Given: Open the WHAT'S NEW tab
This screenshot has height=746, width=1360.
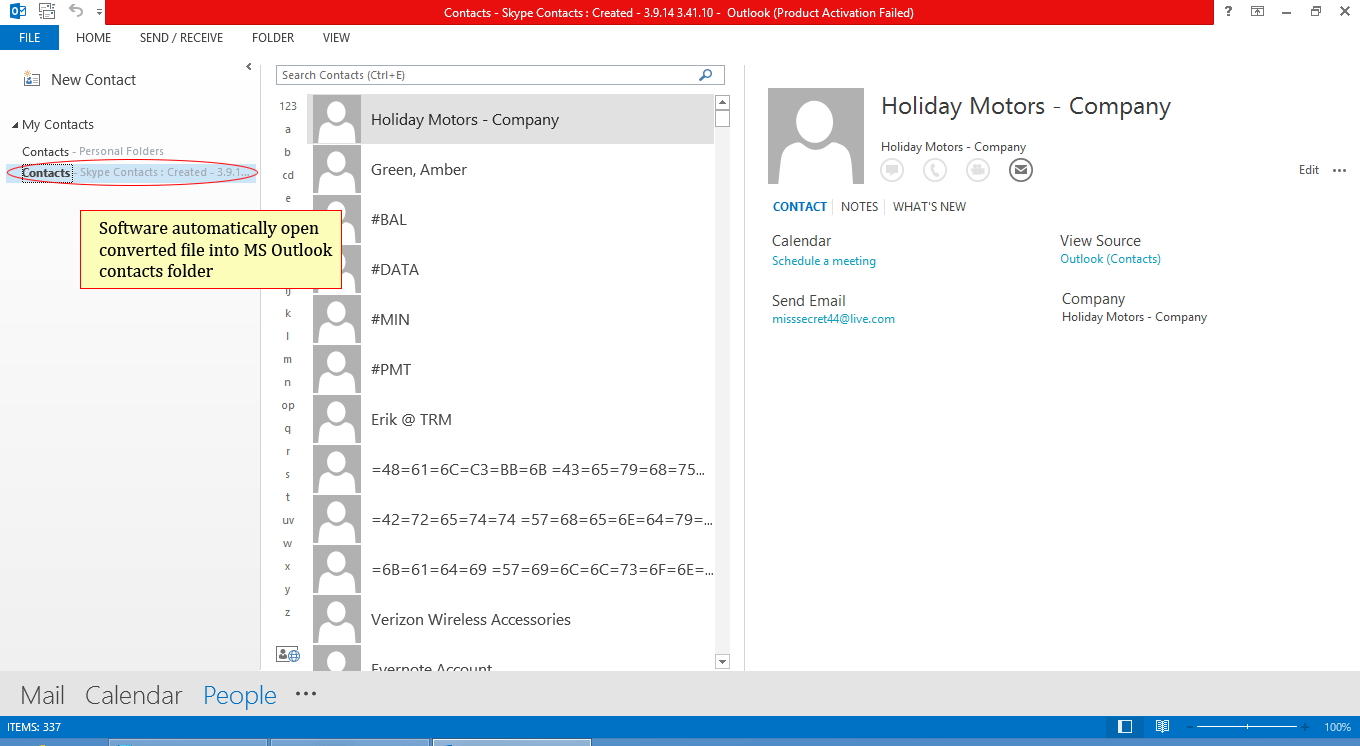Looking at the screenshot, I should tap(930, 207).
